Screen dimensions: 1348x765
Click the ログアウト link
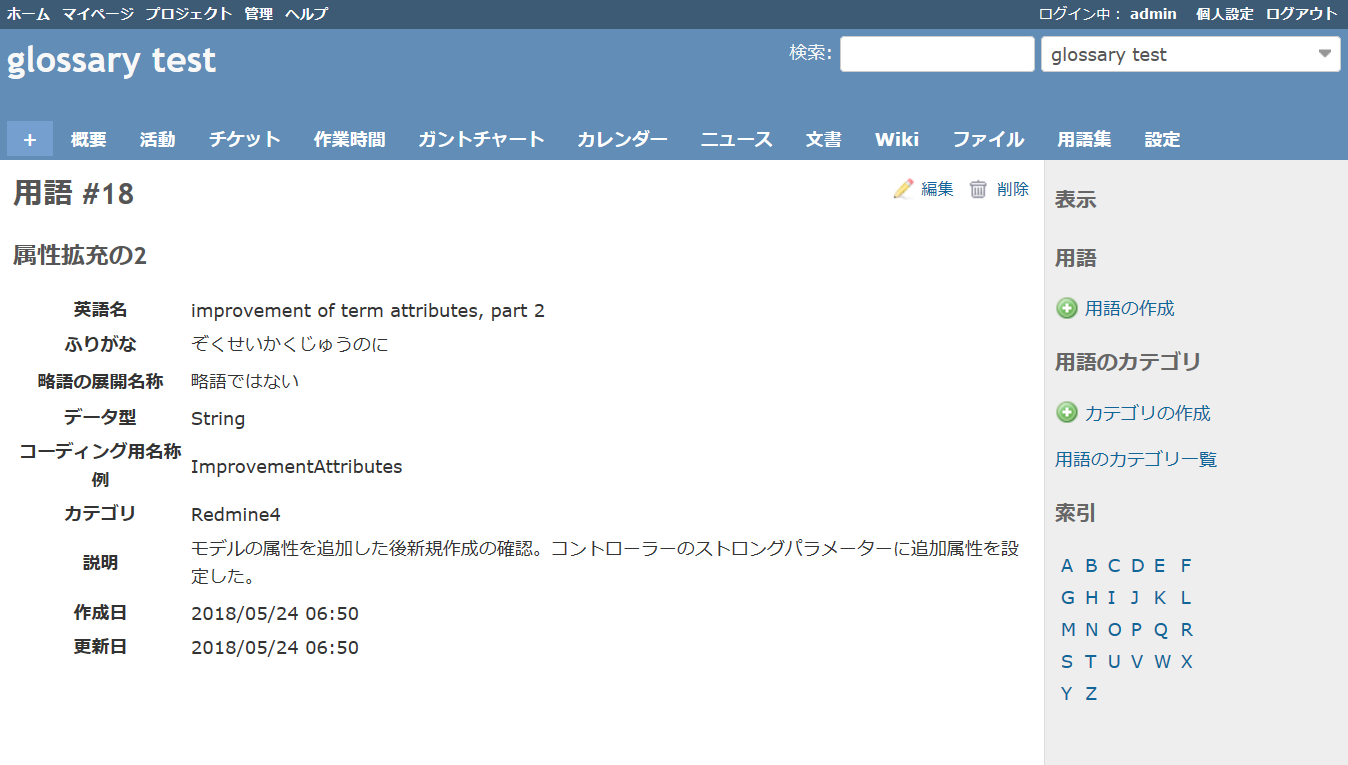click(x=1301, y=14)
